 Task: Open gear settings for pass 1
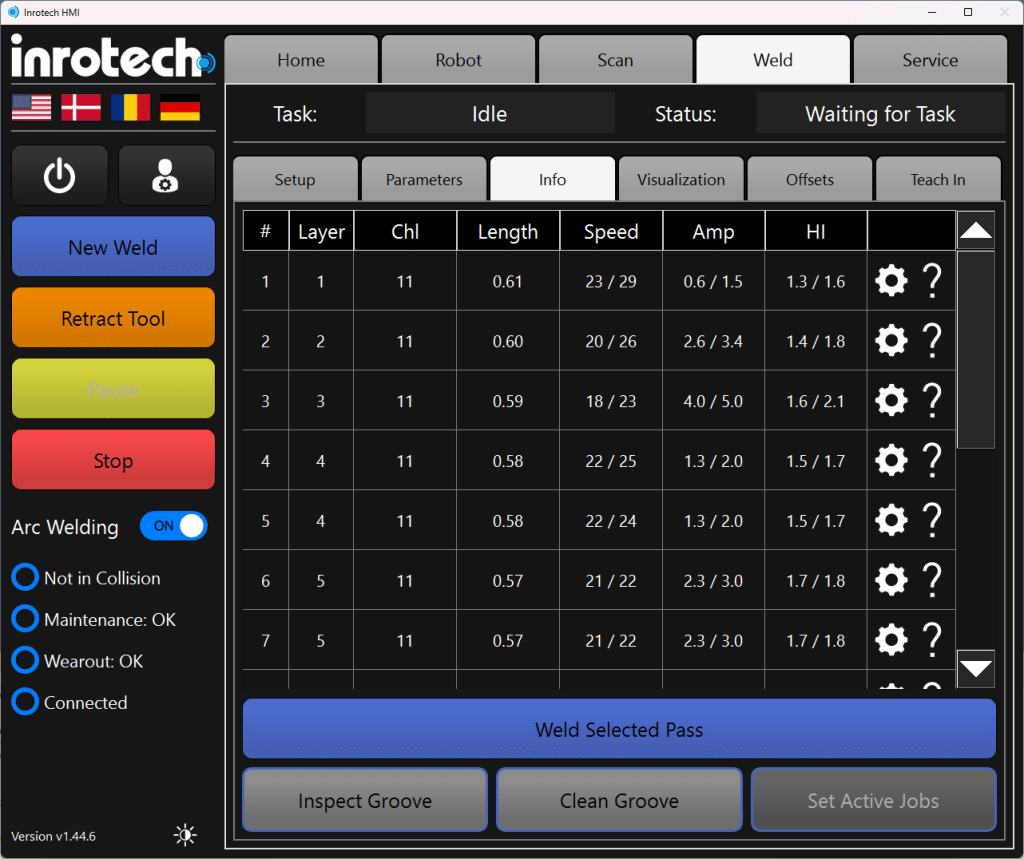click(891, 281)
